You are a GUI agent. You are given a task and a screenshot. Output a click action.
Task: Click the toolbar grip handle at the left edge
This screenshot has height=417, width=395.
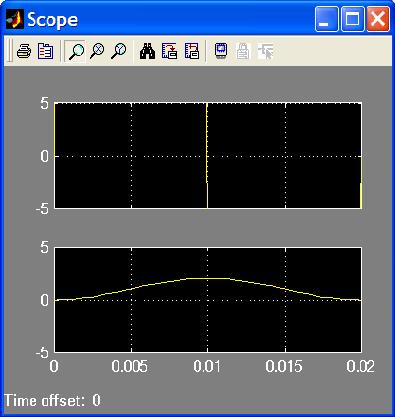[10, 51]
